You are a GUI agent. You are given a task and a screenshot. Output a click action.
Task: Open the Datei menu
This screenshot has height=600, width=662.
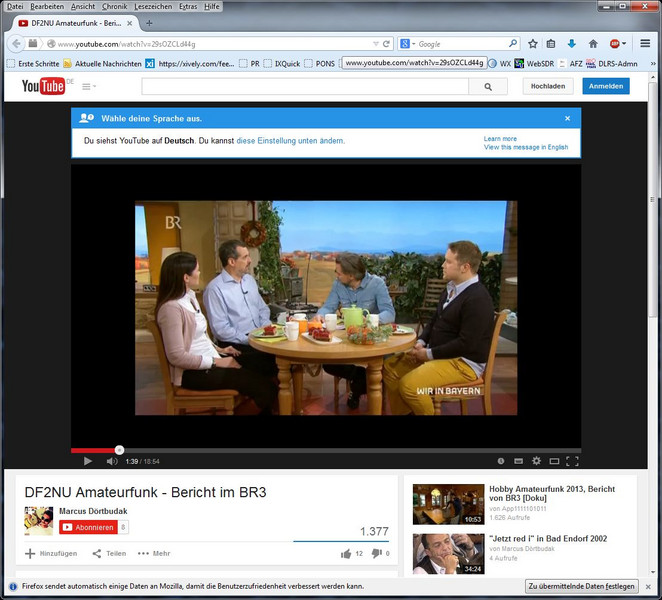[15, 6]
